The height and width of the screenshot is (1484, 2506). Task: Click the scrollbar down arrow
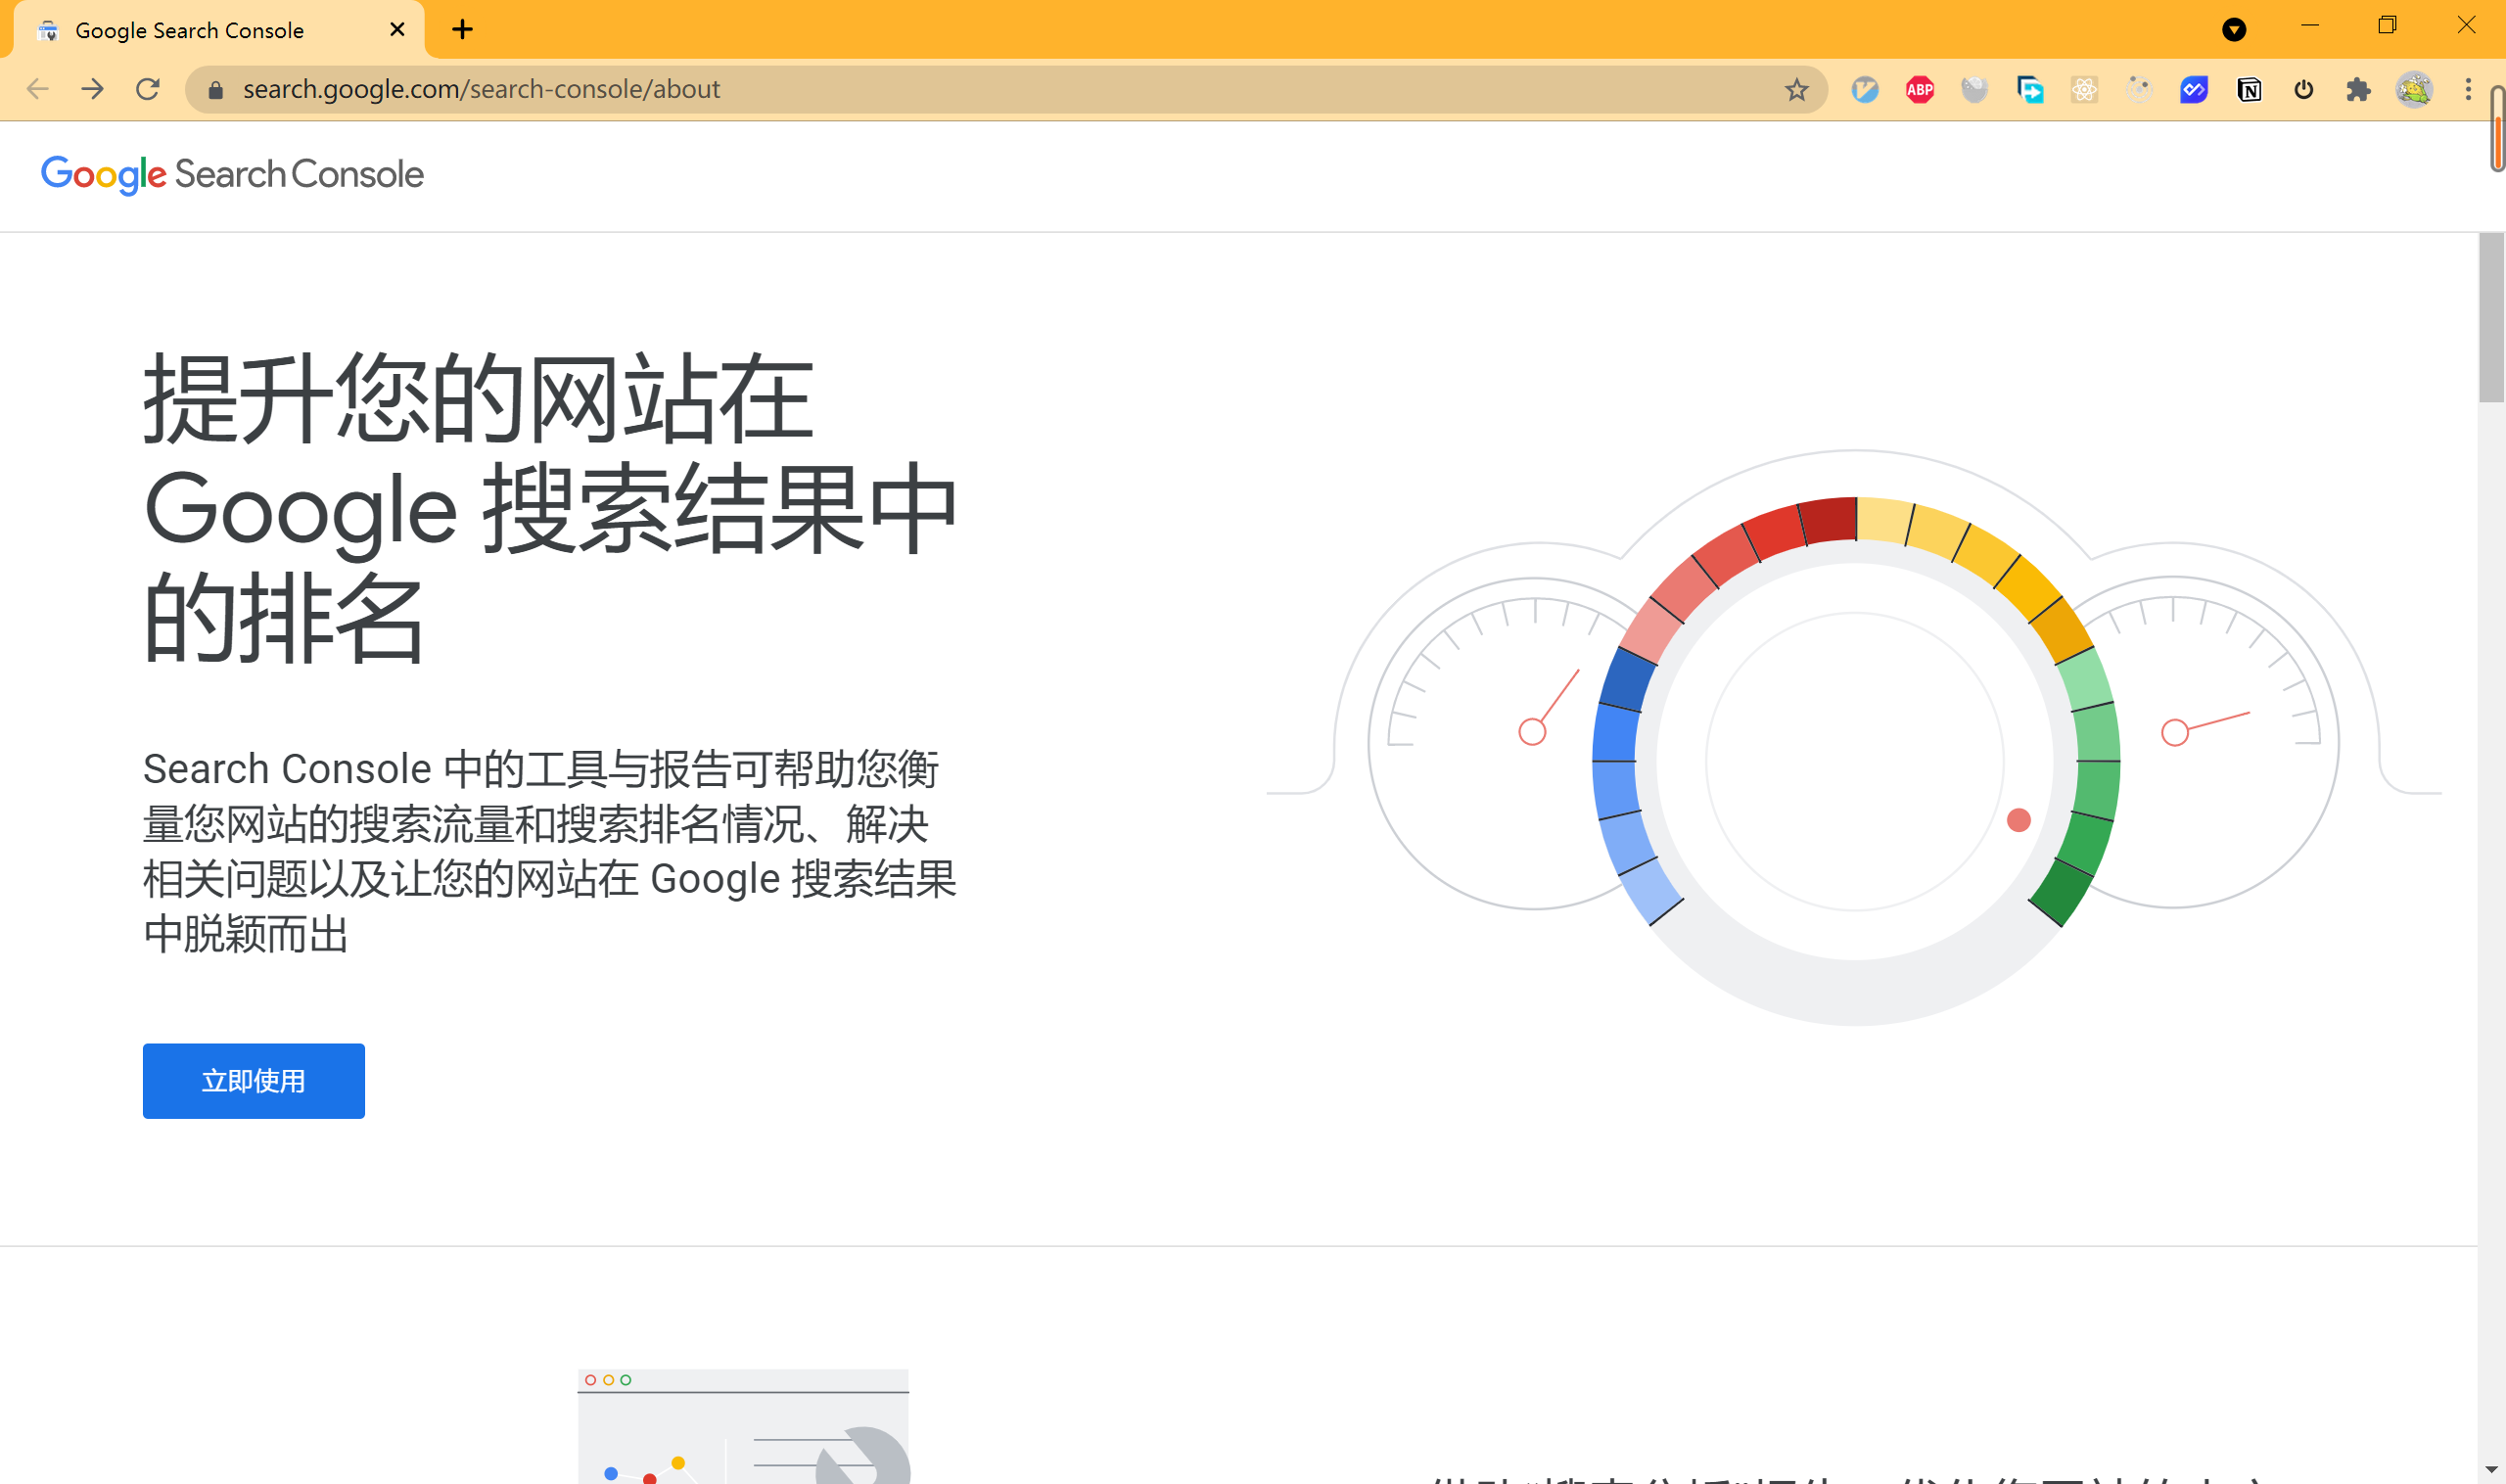pyautogui.click(x=2491, y=1470)
